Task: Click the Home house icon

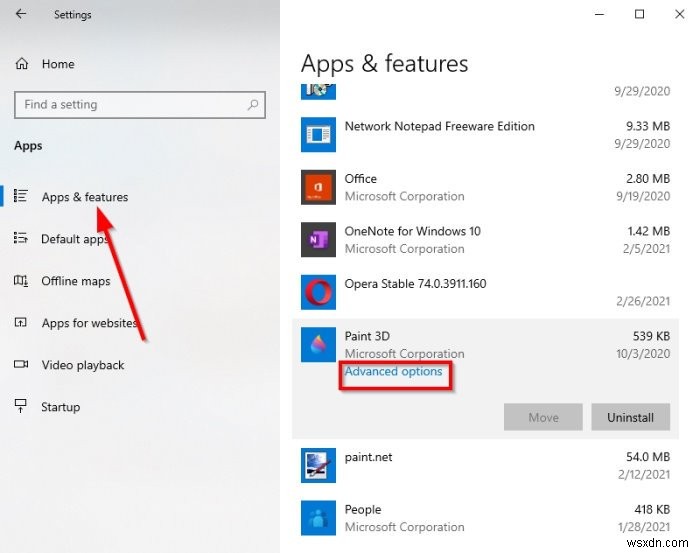Action: point(21,64)
